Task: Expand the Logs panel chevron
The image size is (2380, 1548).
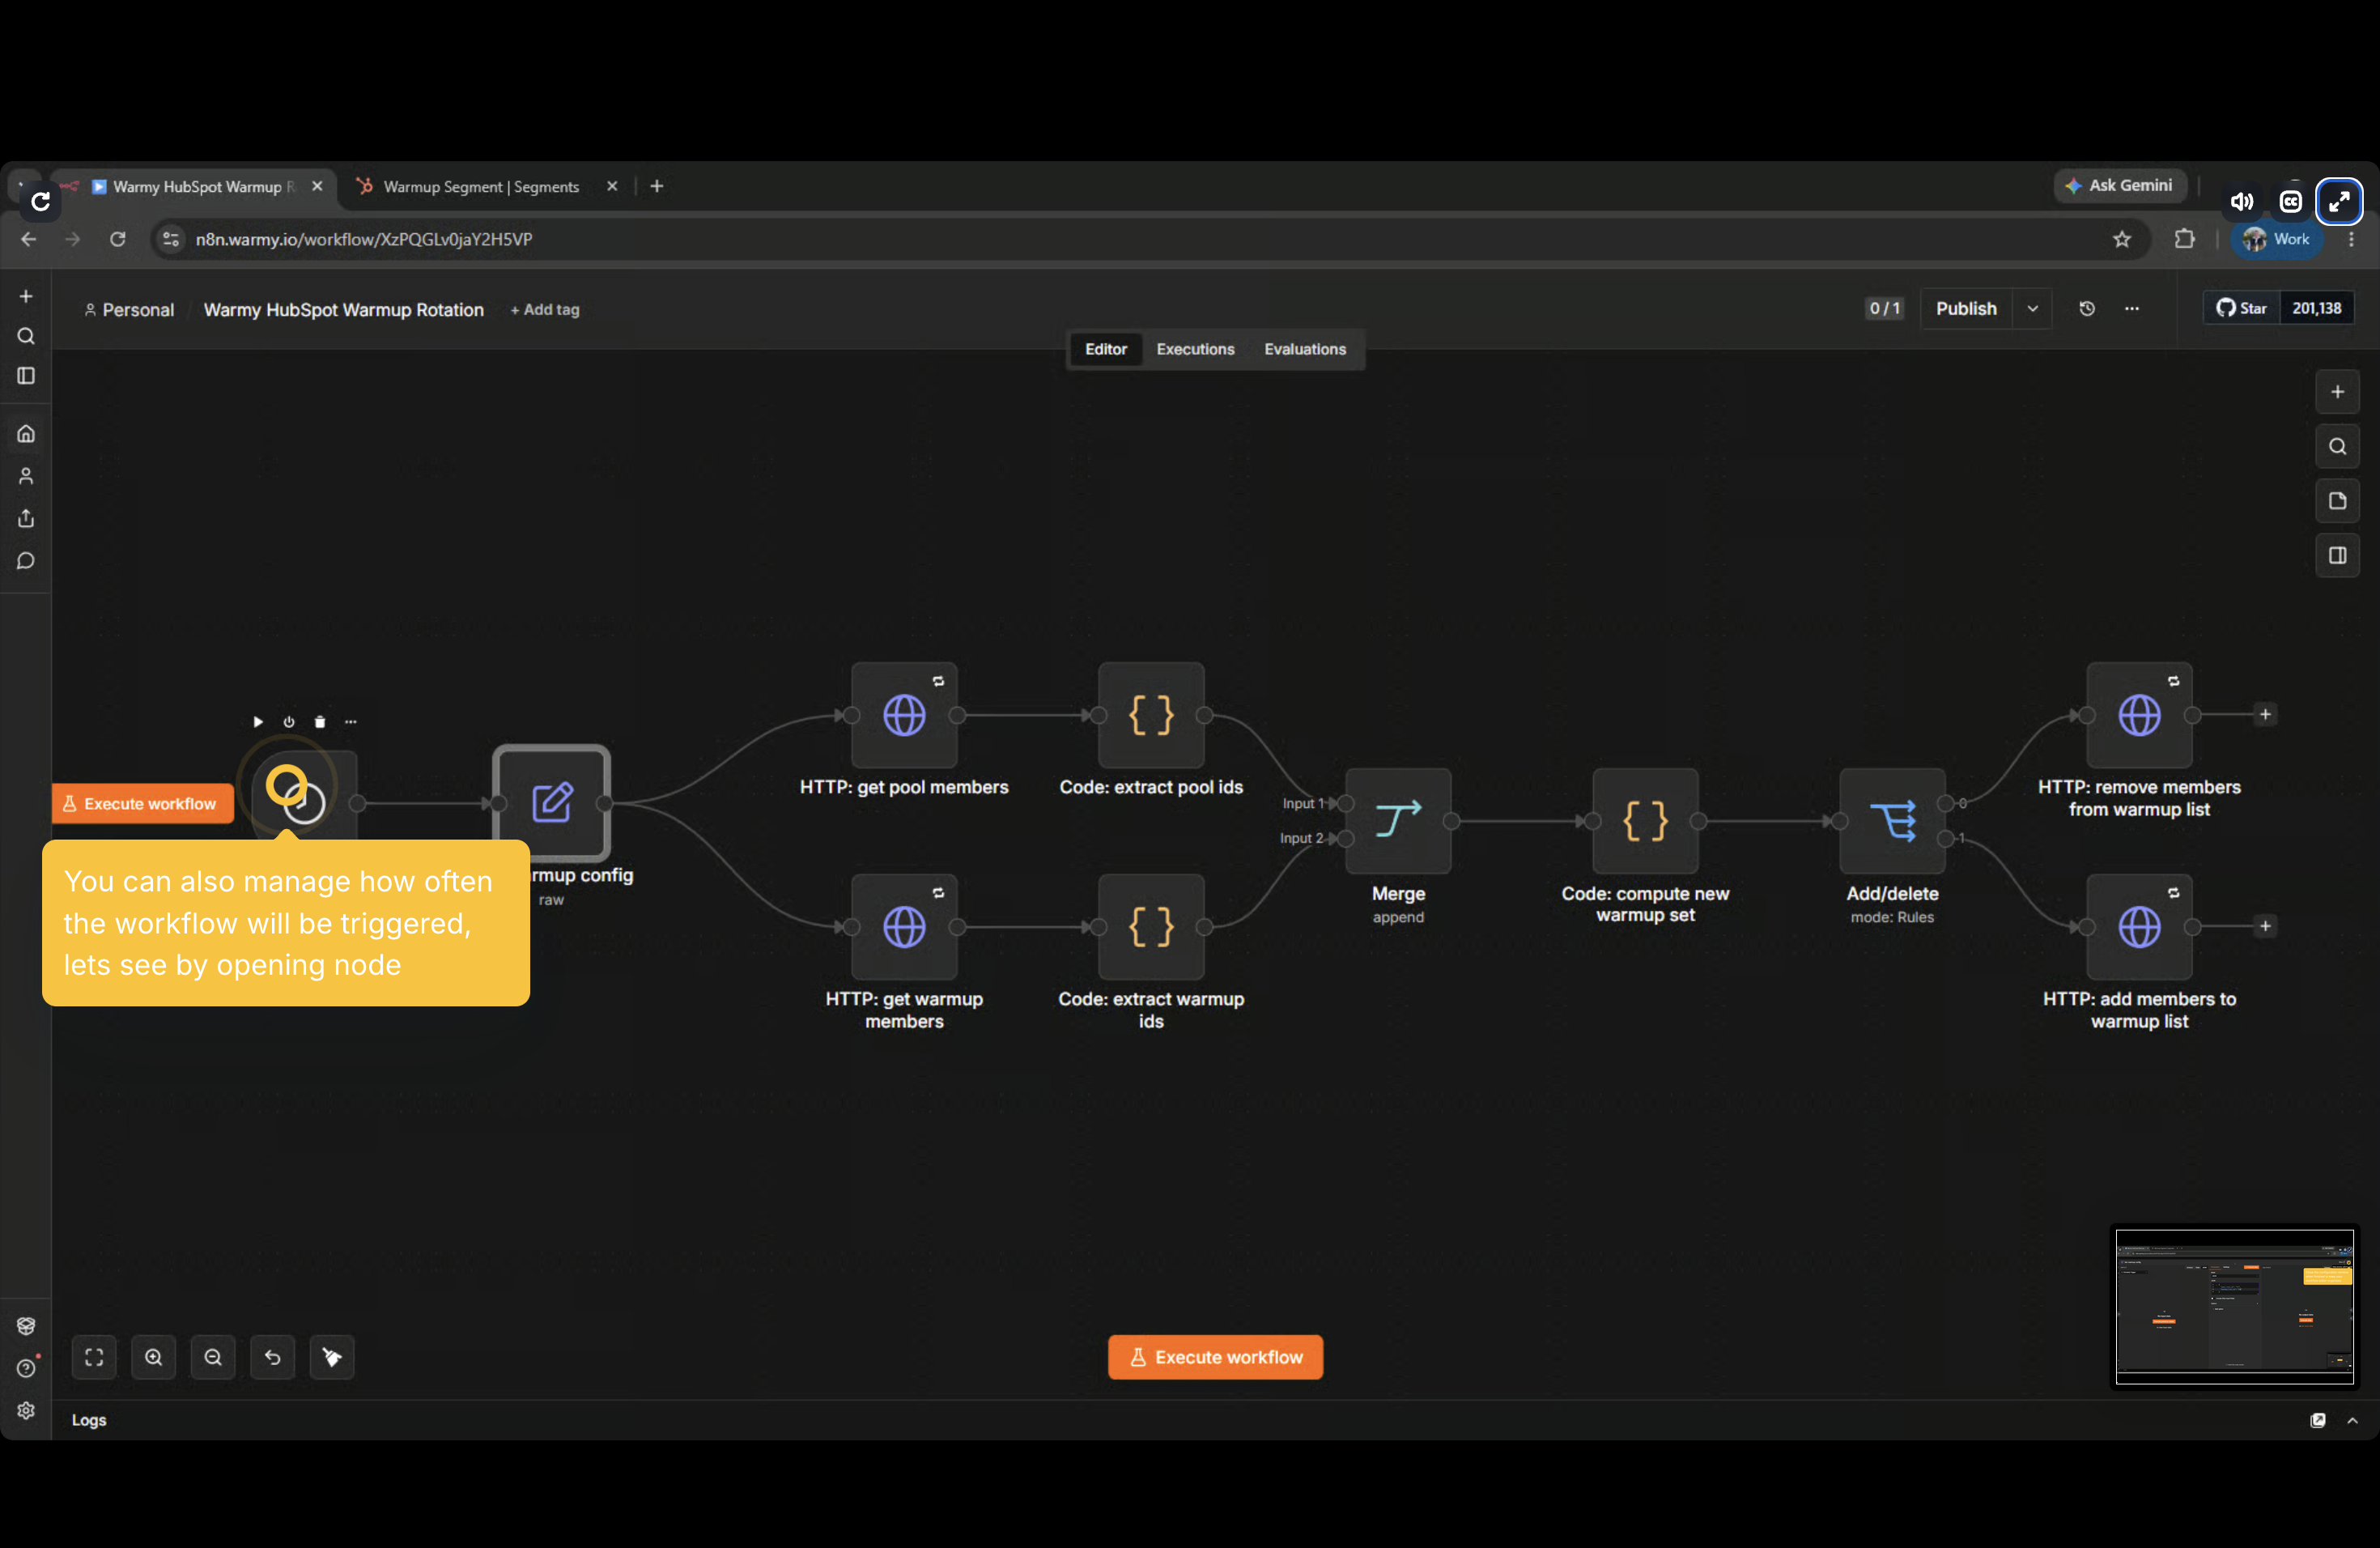Action: tap(2352, 1420)
